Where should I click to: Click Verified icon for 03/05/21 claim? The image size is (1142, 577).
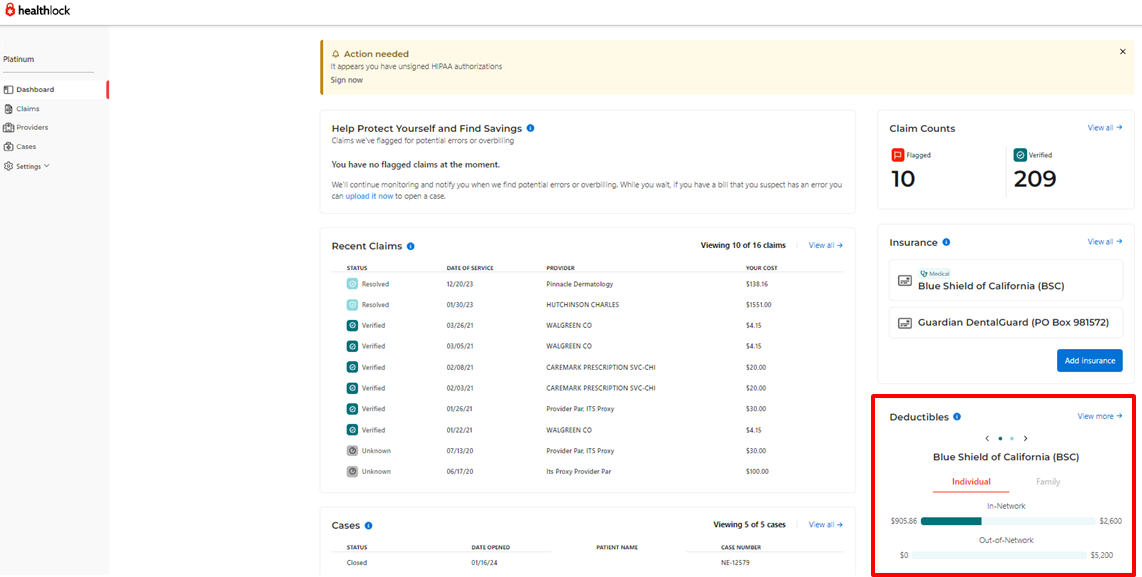(x=353, y=346)
